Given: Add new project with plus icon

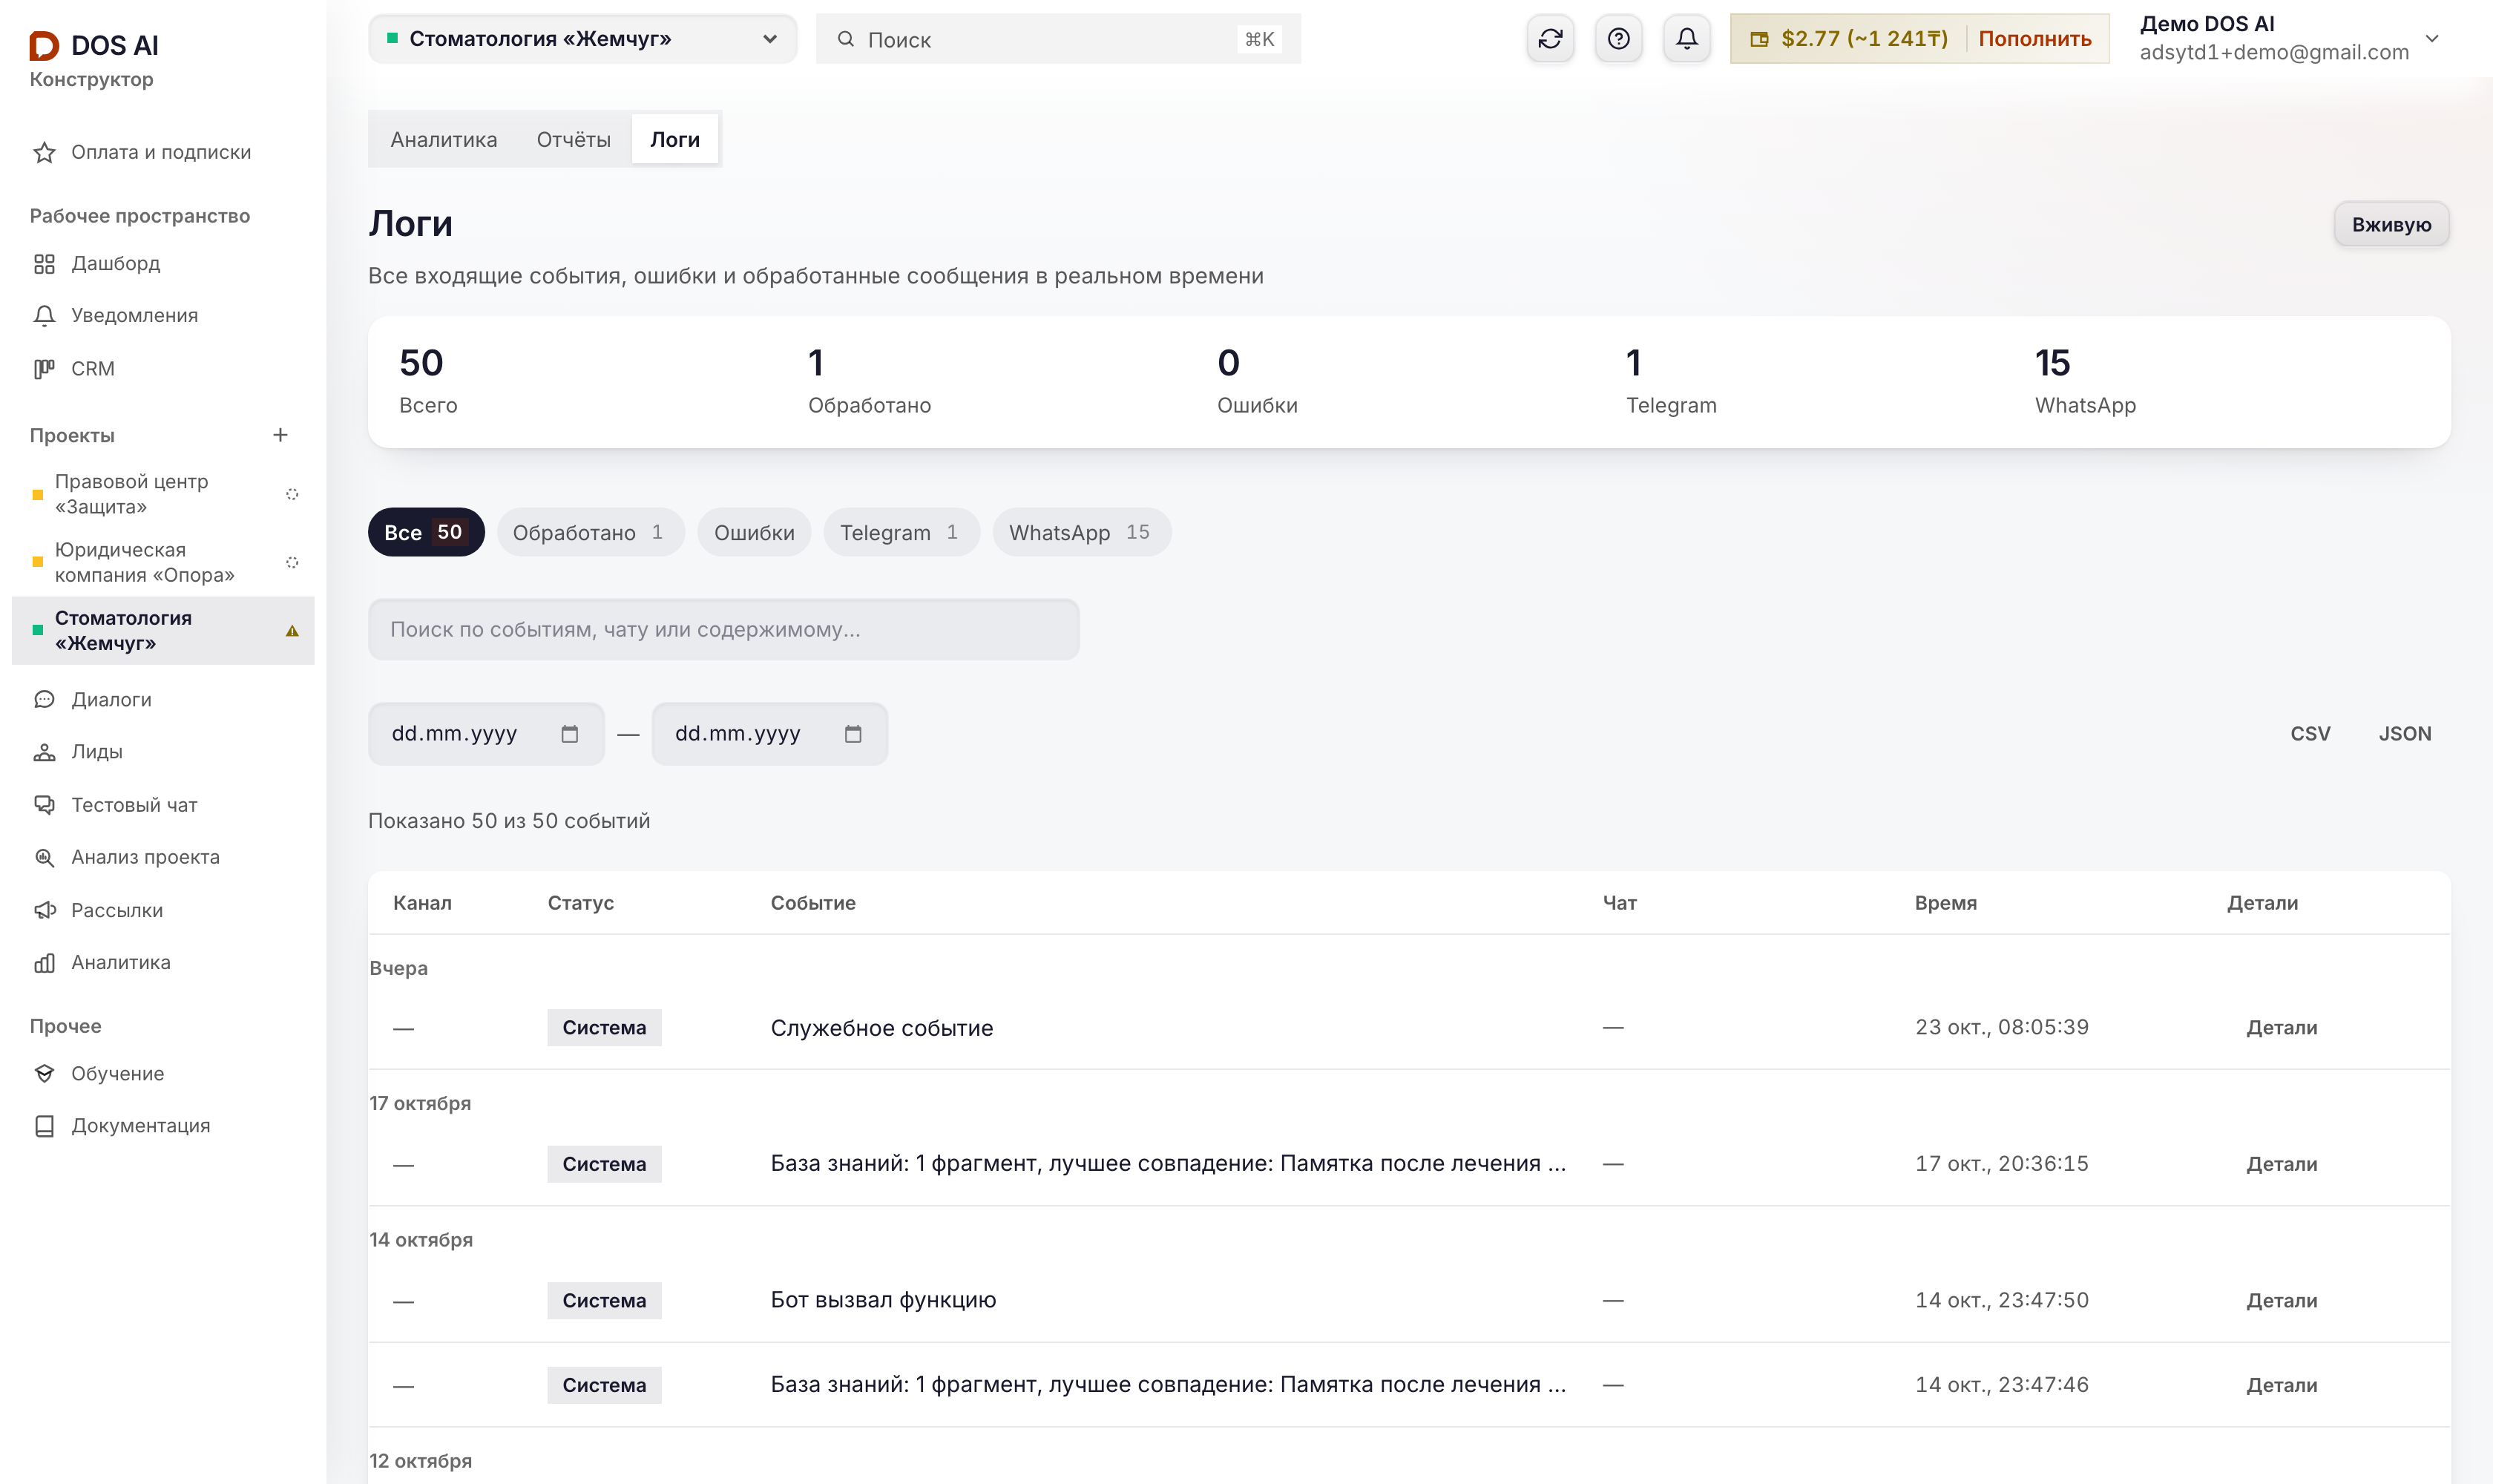Looking at the screenshot, I should pyautogui.click(x=280, y=435).
